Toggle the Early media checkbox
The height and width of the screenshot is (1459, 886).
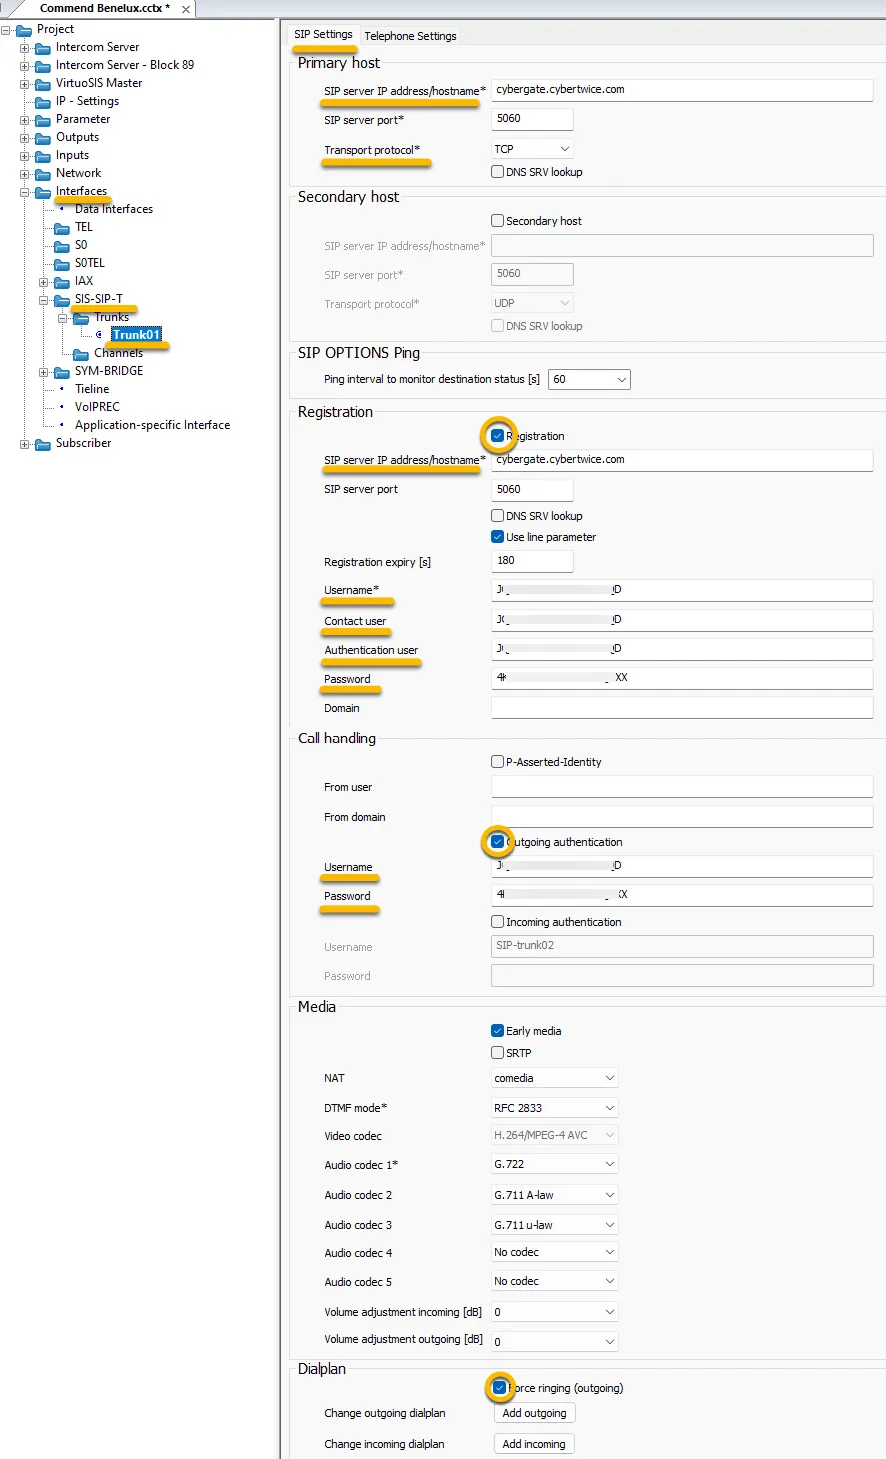[x=497, y=1031]
